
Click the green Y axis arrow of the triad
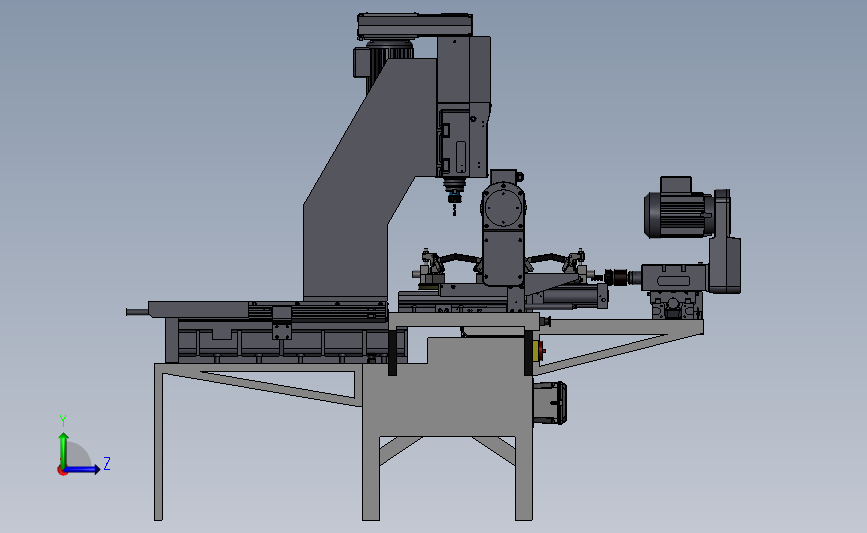pyautogui.click(x=63, y=450)
